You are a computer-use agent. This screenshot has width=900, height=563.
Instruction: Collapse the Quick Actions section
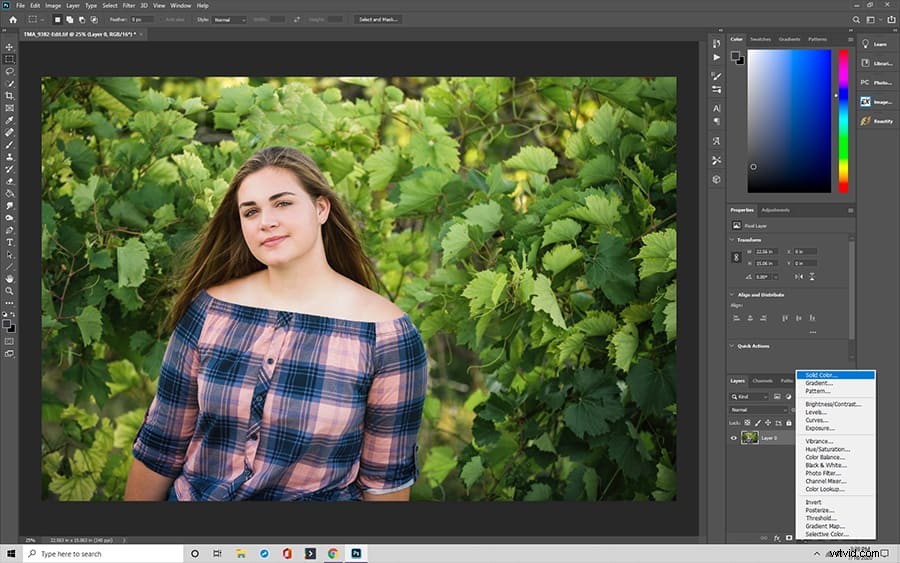732,346
